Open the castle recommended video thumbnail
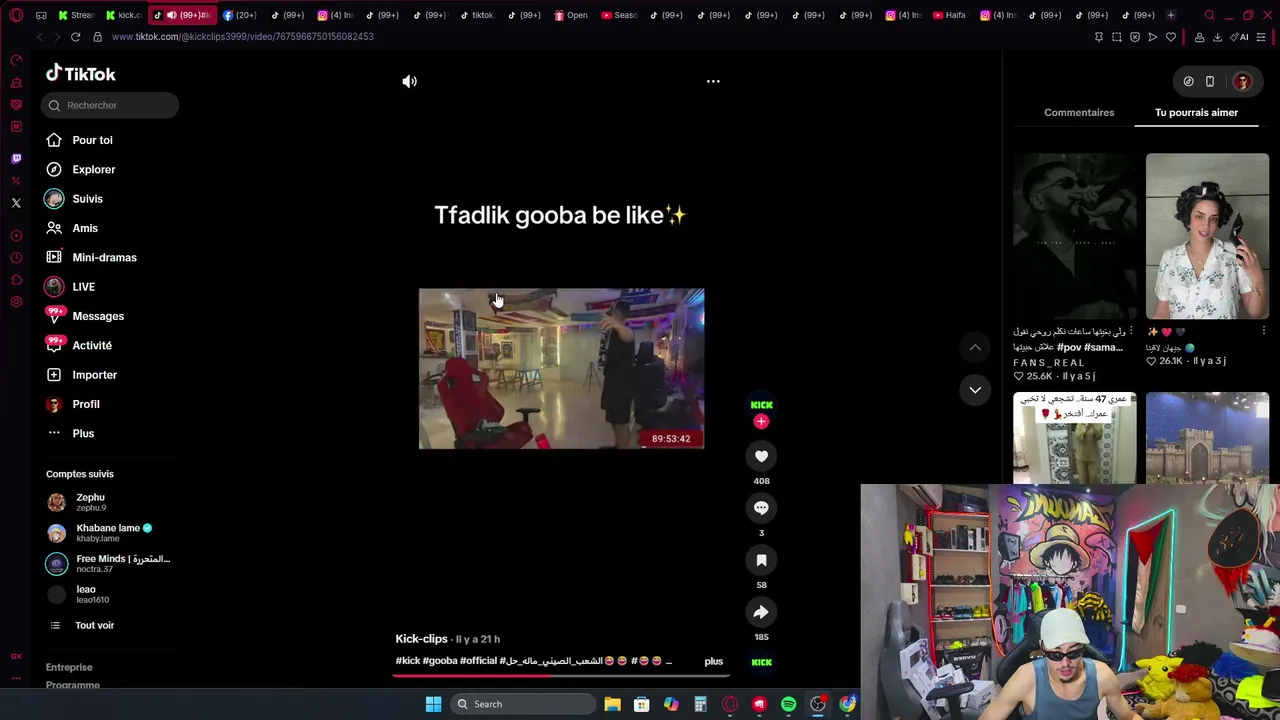Viewport: 1280px width, 720px height. tap(1207, 438)
